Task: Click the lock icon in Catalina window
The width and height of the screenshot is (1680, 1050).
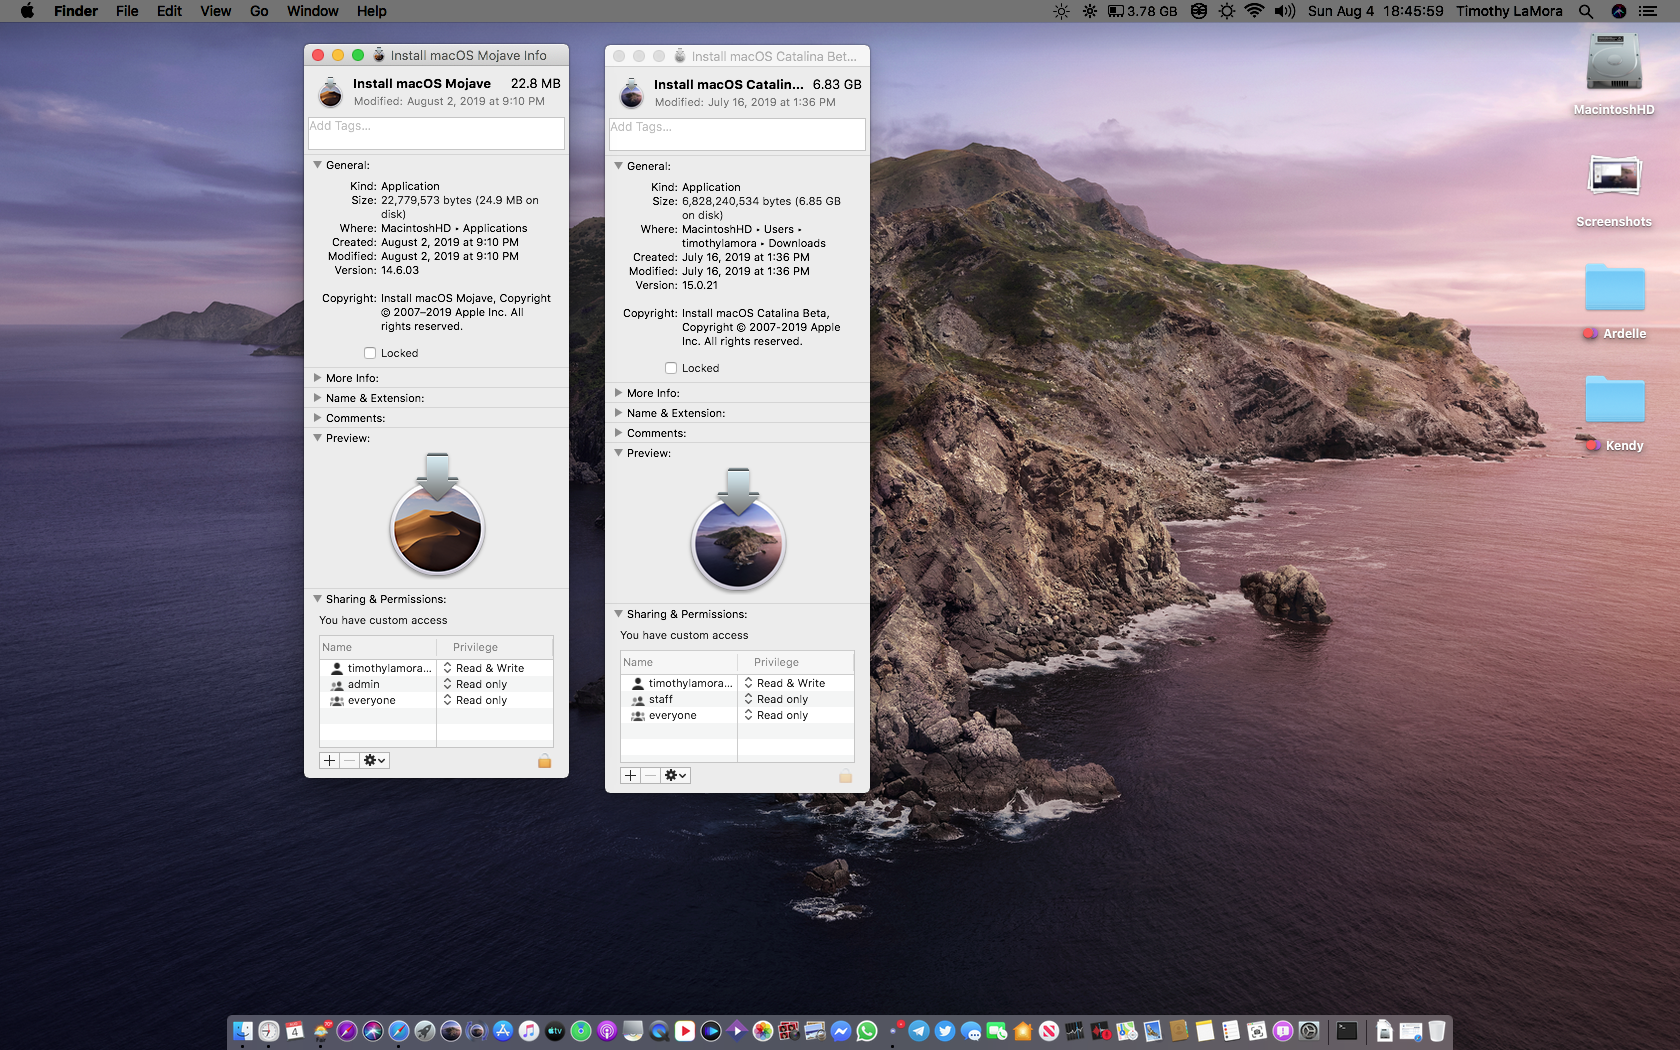Action: tap(845, 776)
